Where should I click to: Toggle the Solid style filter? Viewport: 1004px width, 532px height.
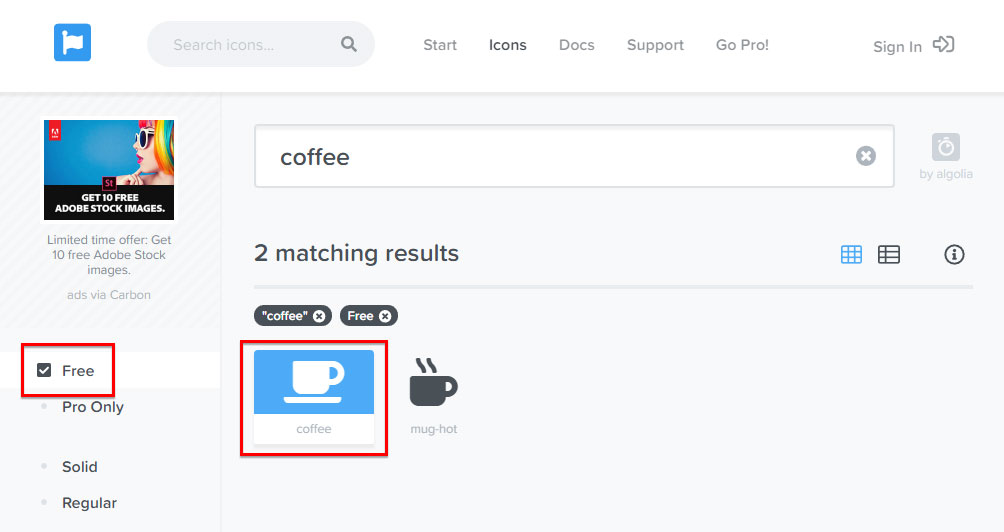79,467
